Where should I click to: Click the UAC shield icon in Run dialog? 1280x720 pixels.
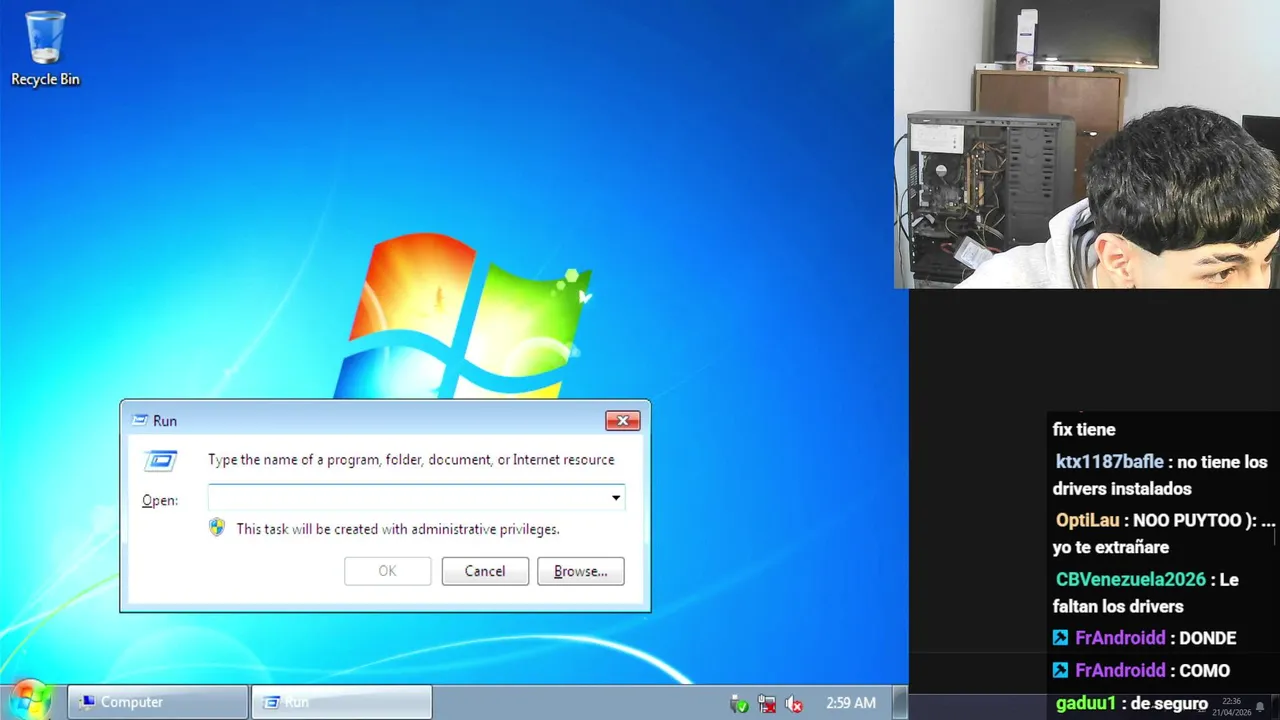pyautogui.click(x=217, y=527)
